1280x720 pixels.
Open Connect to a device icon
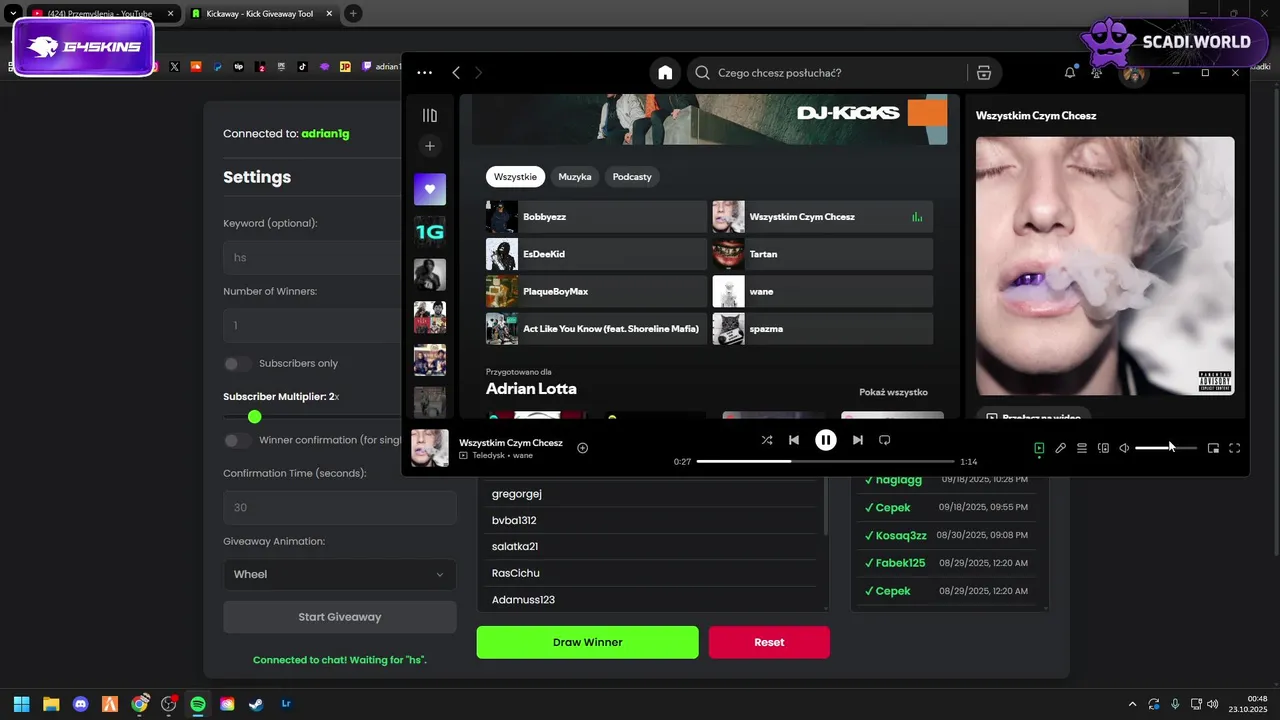coord(1103,448)
